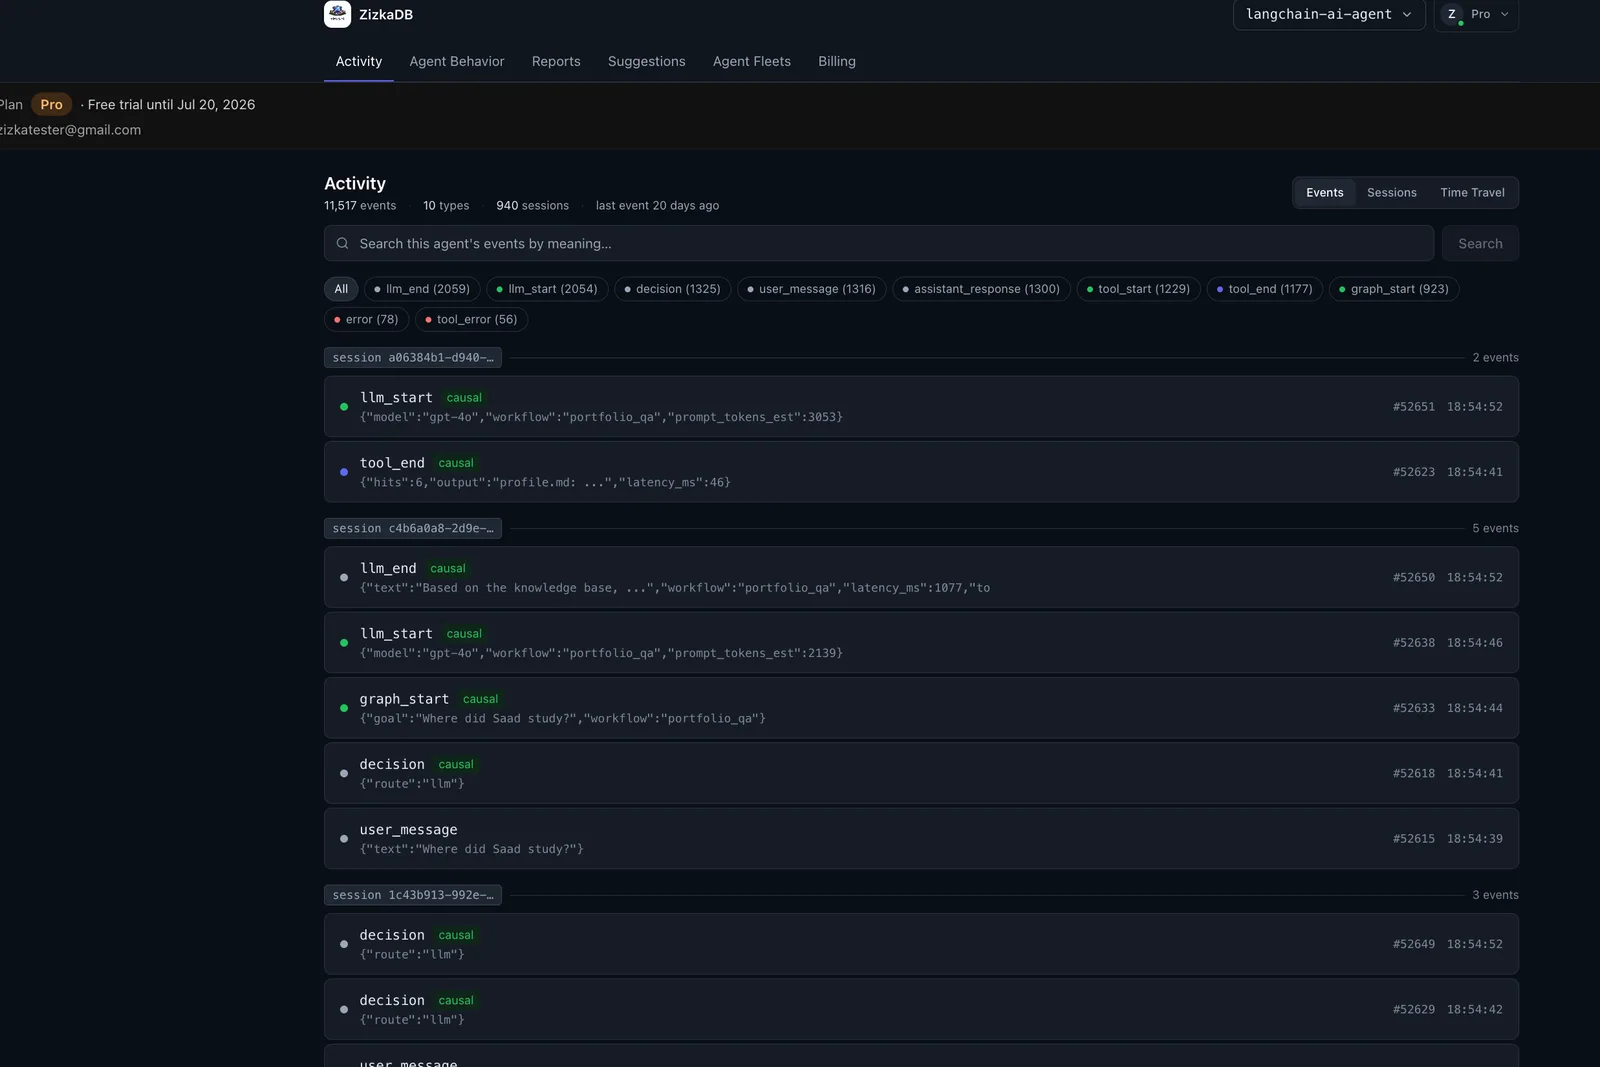
Task: Open user_message event #52615
Action: click(921, 839)
